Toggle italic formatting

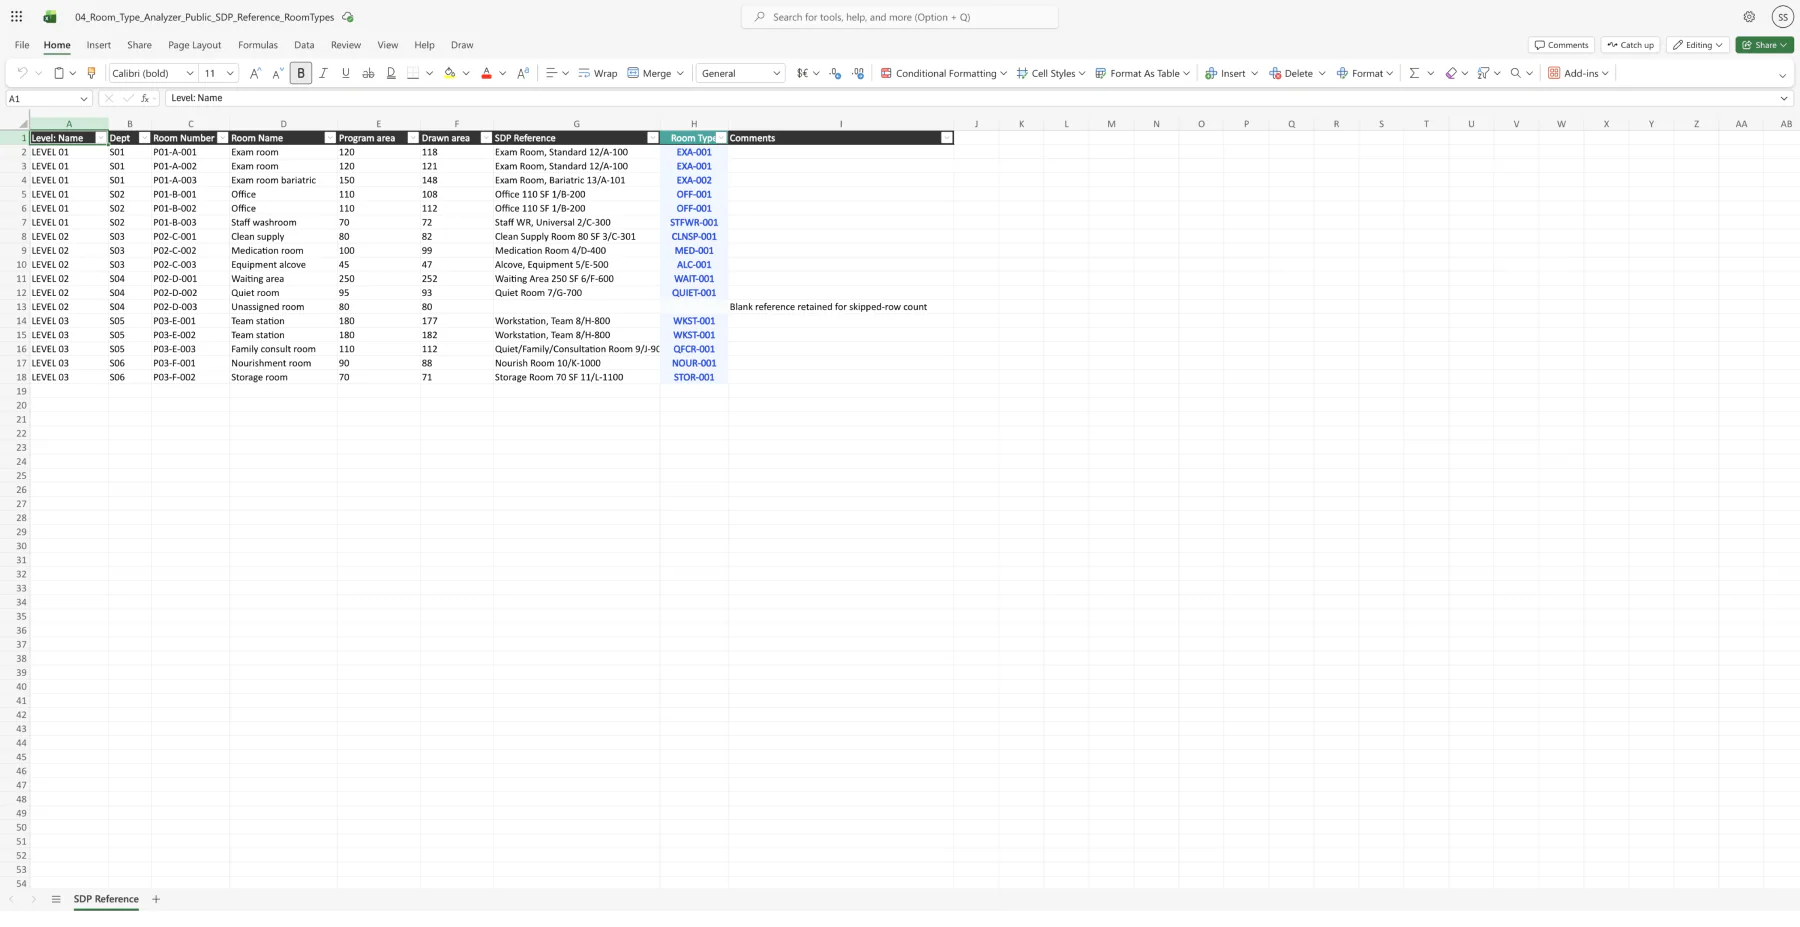(x=323, y=72)
